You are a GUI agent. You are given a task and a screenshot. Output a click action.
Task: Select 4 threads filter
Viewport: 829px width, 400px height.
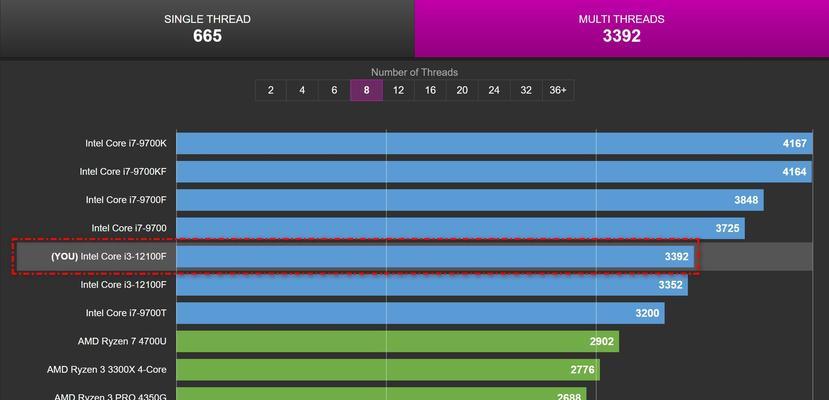(x=302, y=90)
